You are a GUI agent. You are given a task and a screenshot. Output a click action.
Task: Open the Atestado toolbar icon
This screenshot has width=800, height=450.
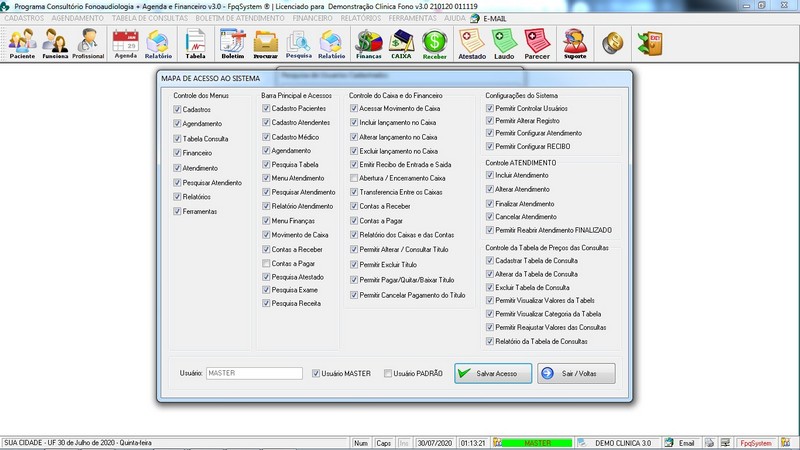pyautogui.click(x=472, y=44)
